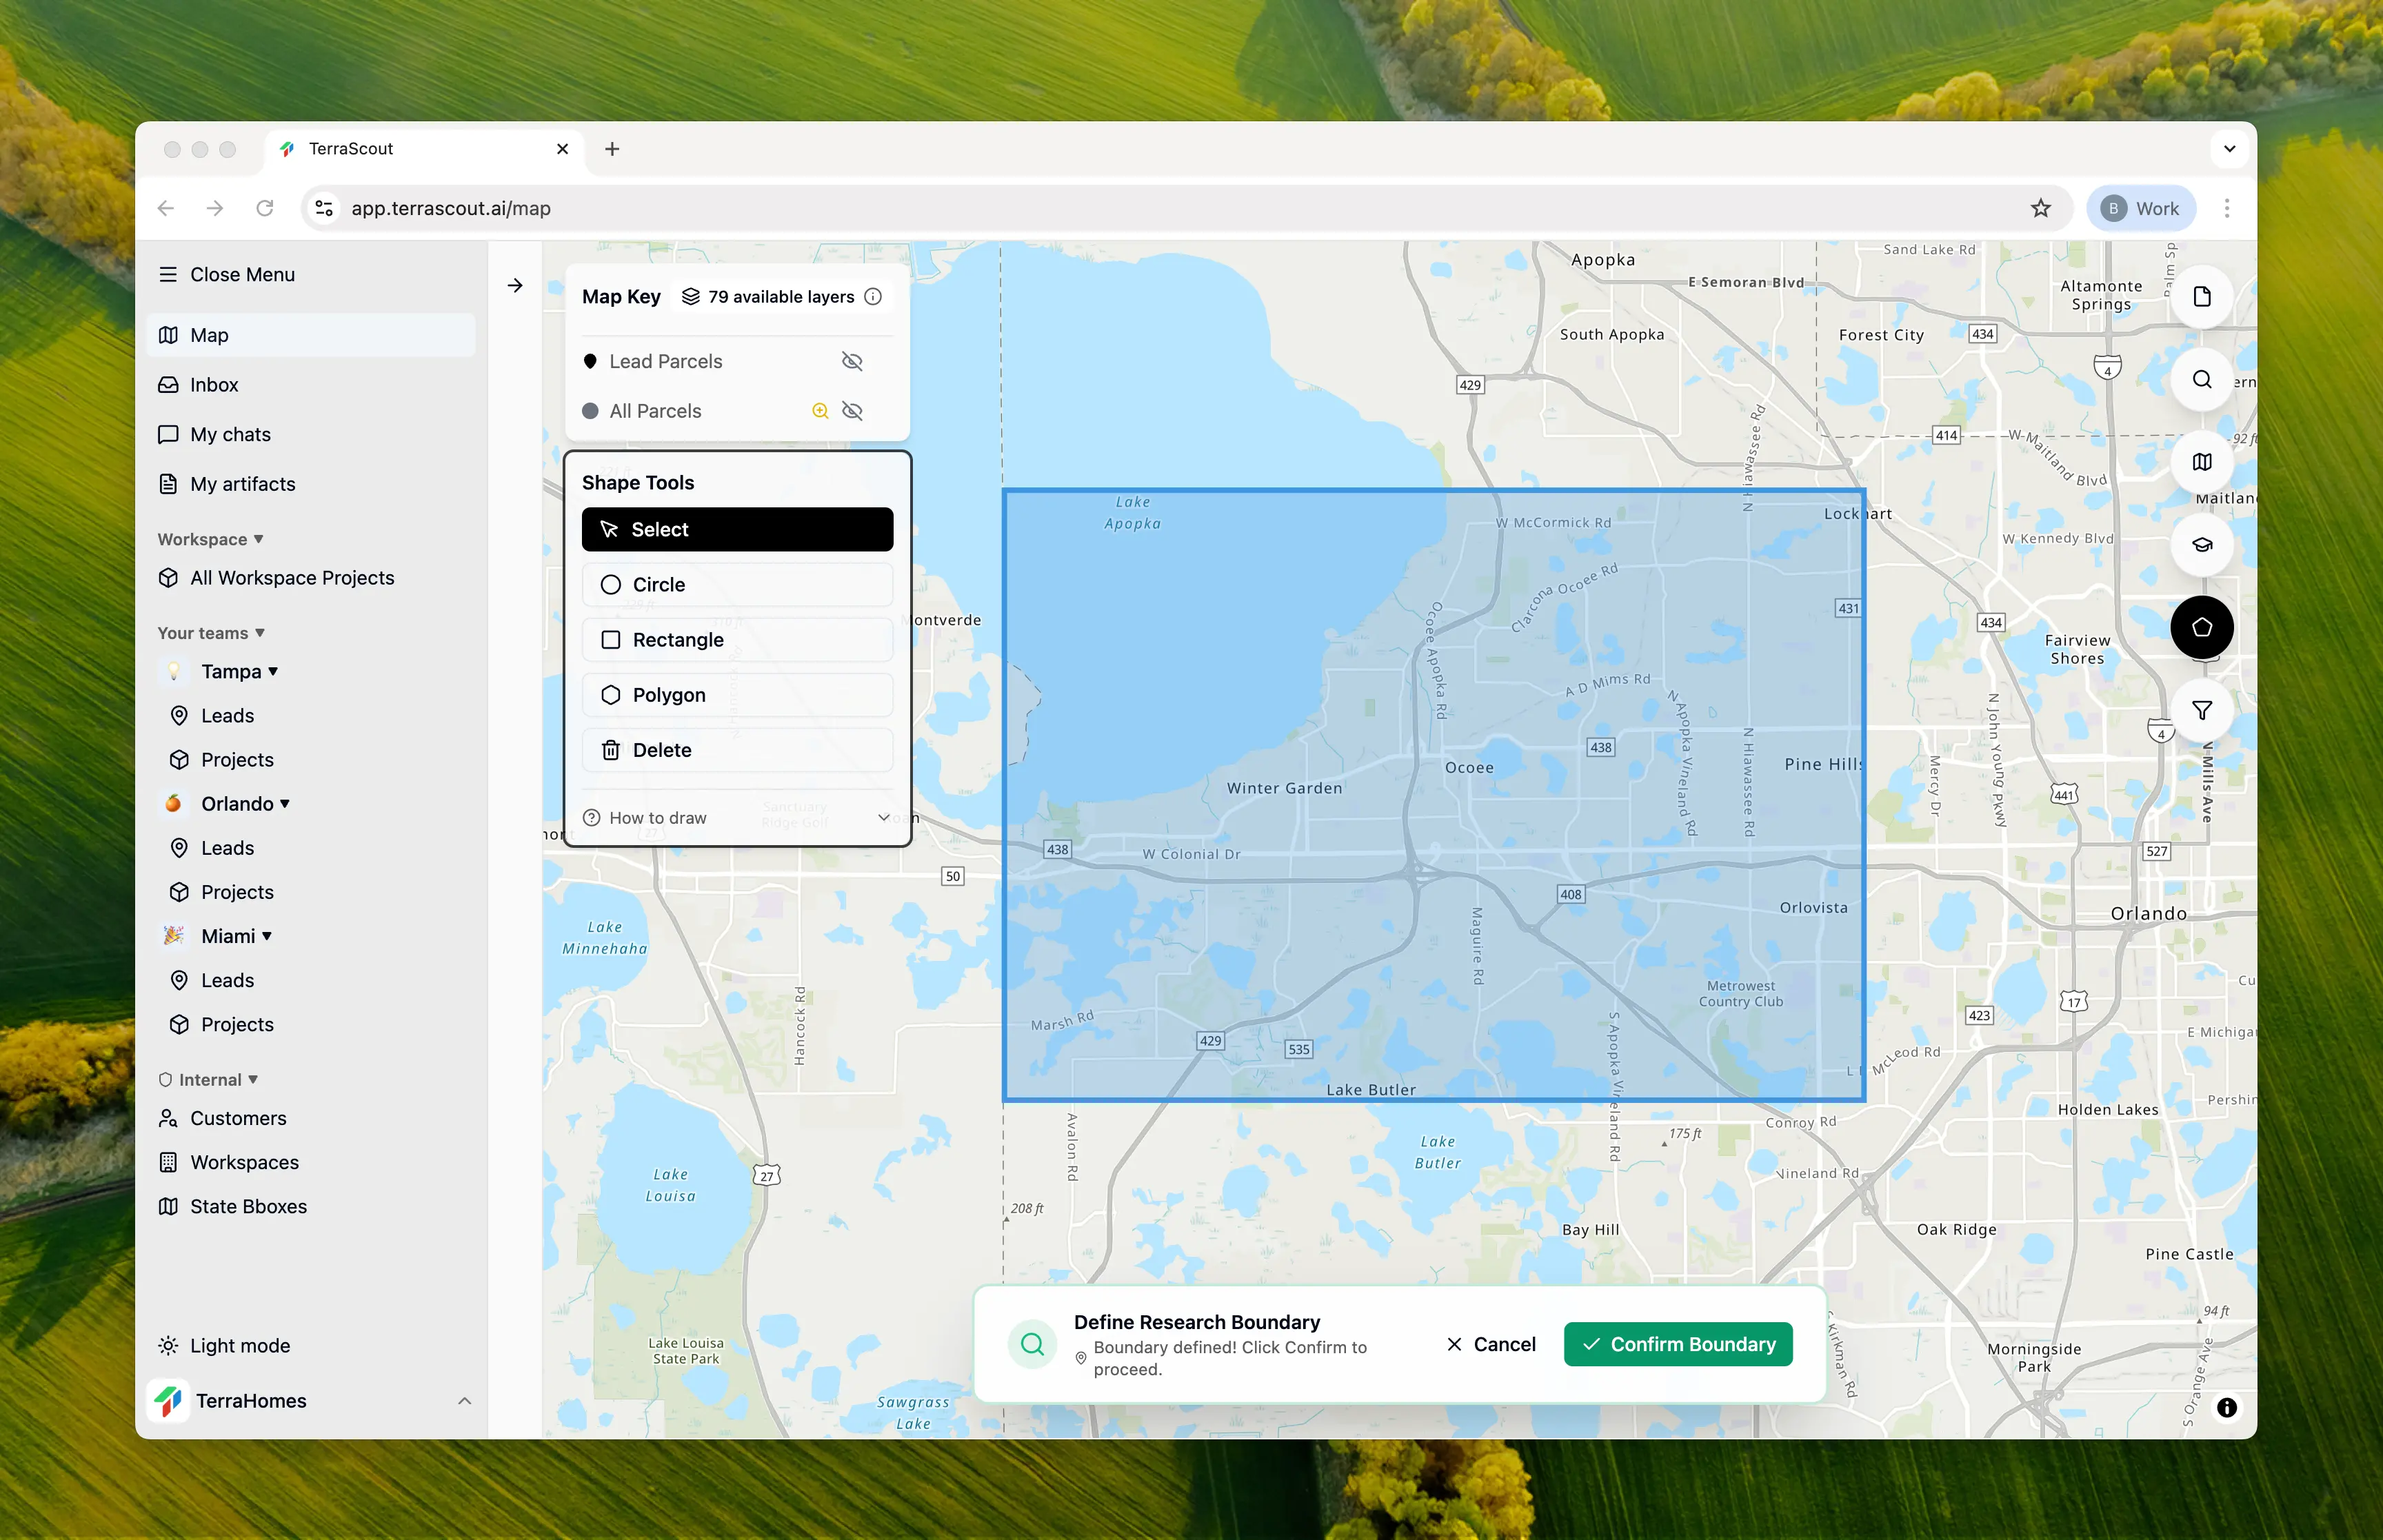Click the info icon next to available layers
This screenshot has width=2383, height=1540.
click(873, 297)
